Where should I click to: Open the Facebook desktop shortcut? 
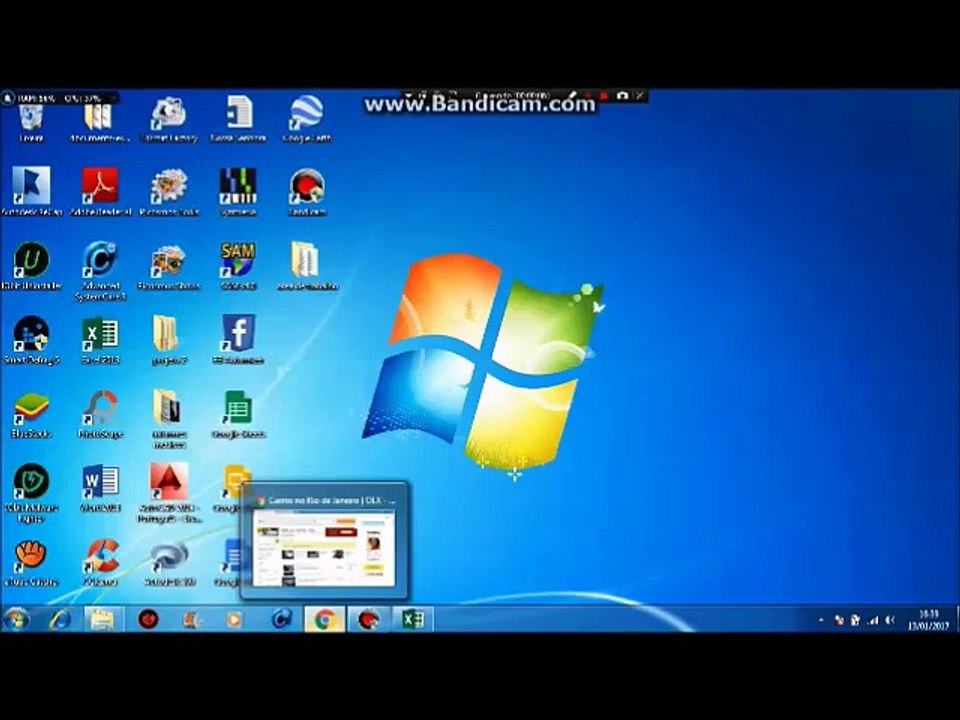click(238, 340)
